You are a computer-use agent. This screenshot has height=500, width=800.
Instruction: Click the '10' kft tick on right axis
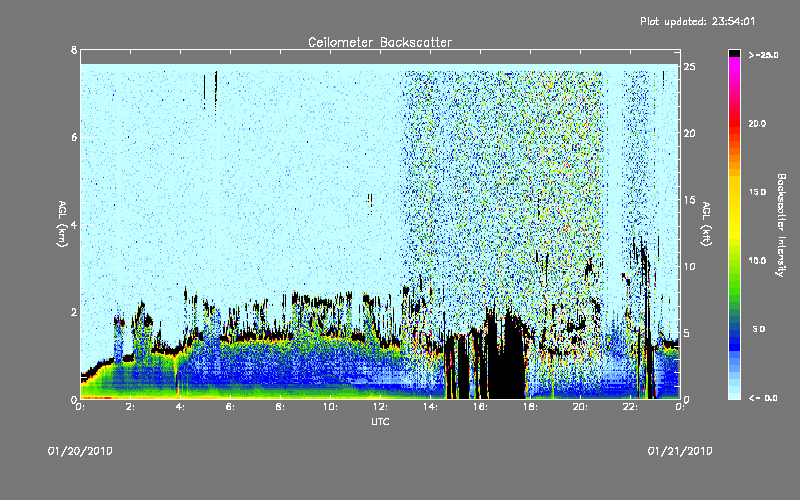(689, 267)
